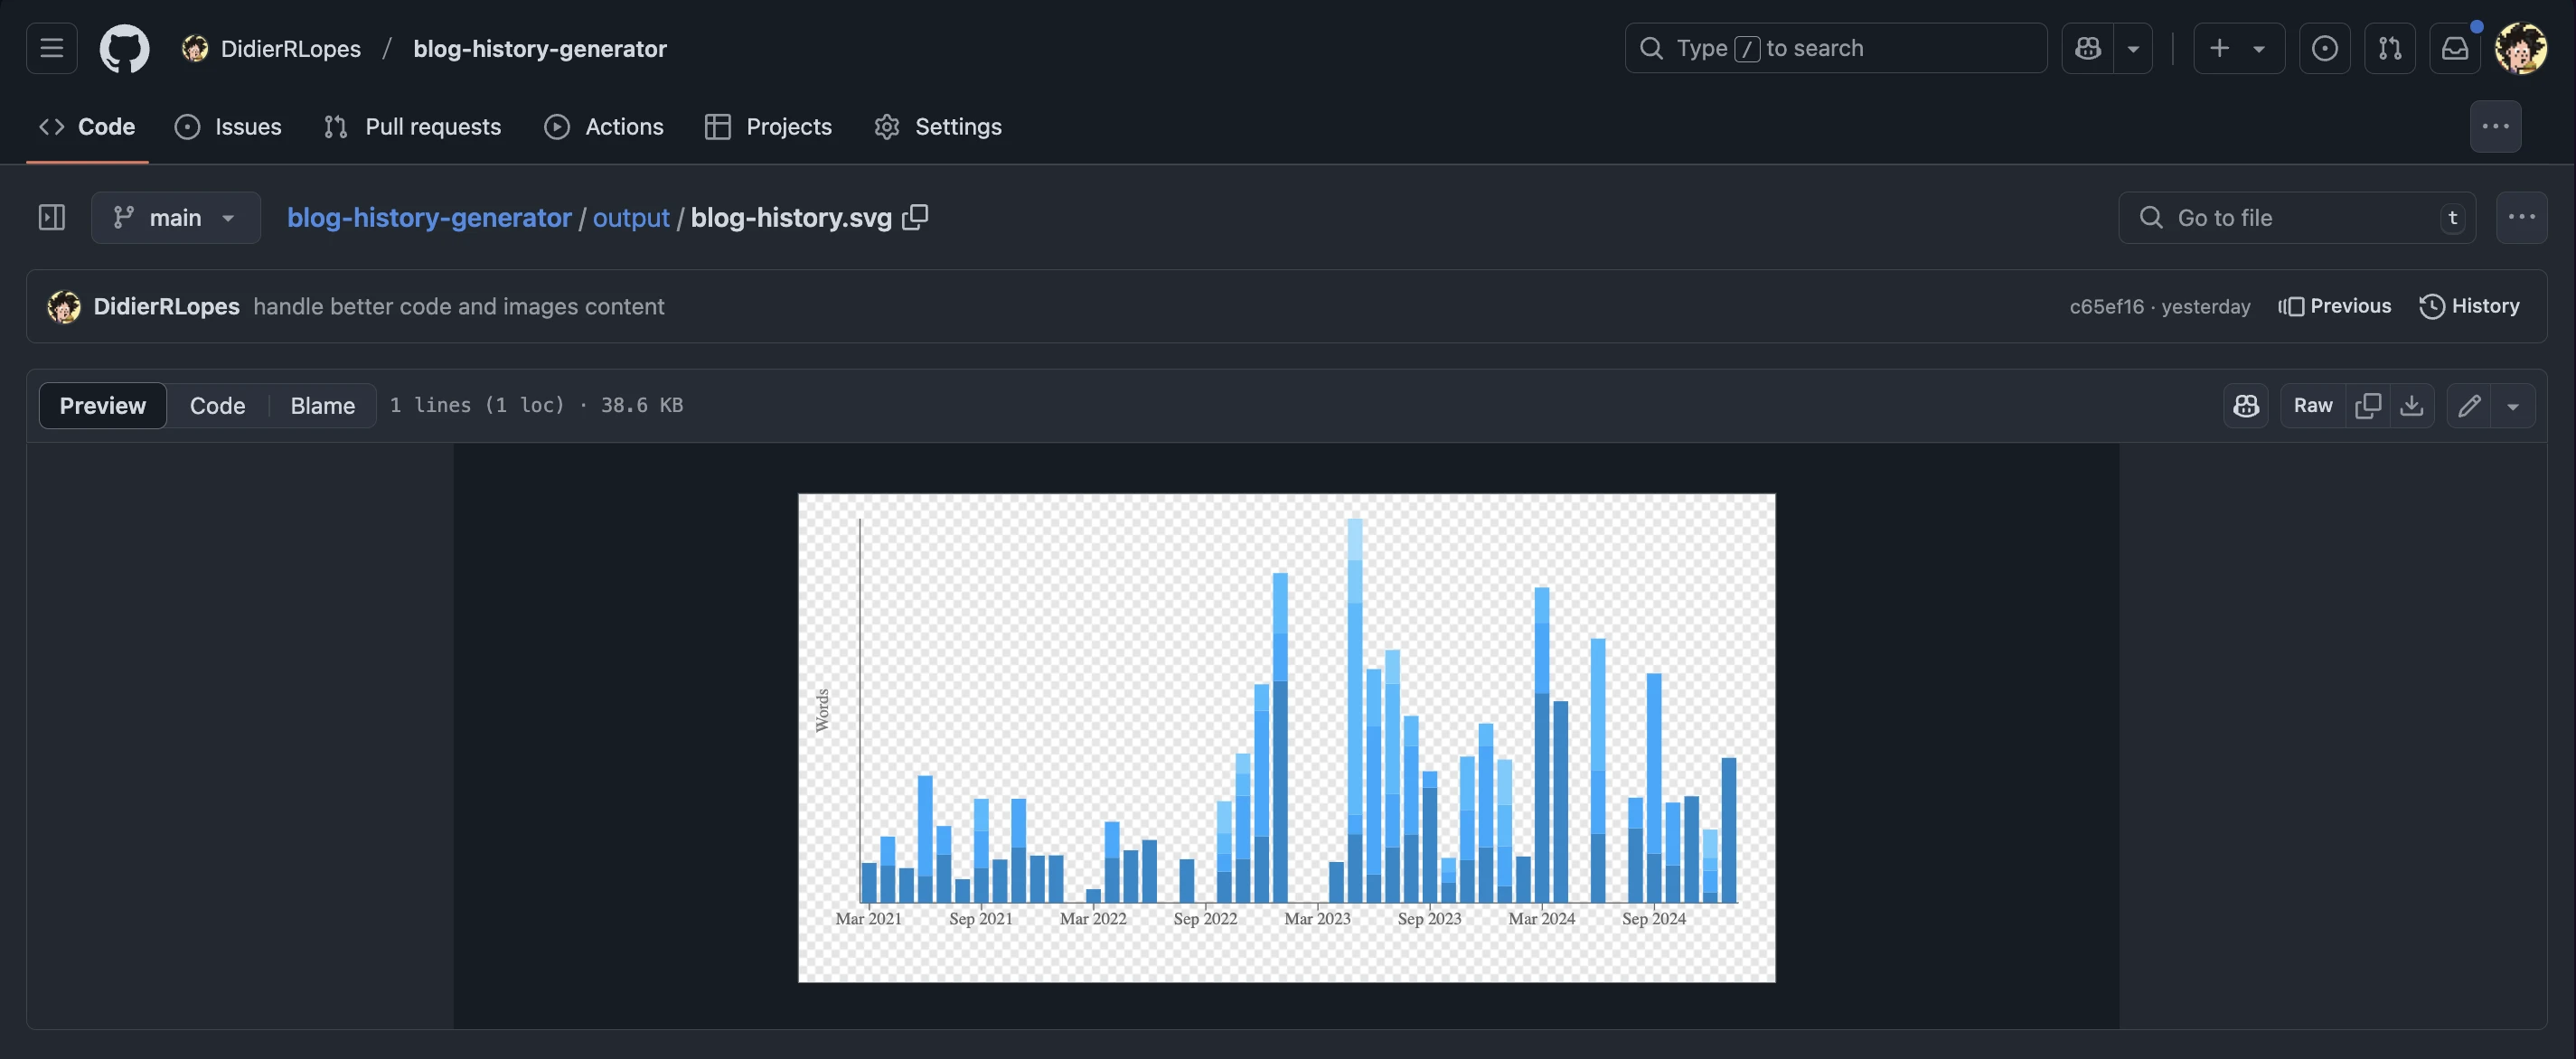The height and width of the screenshot is (1059, 2576).
Task: Switch to Preview view mode
Action: click(102, 405)
